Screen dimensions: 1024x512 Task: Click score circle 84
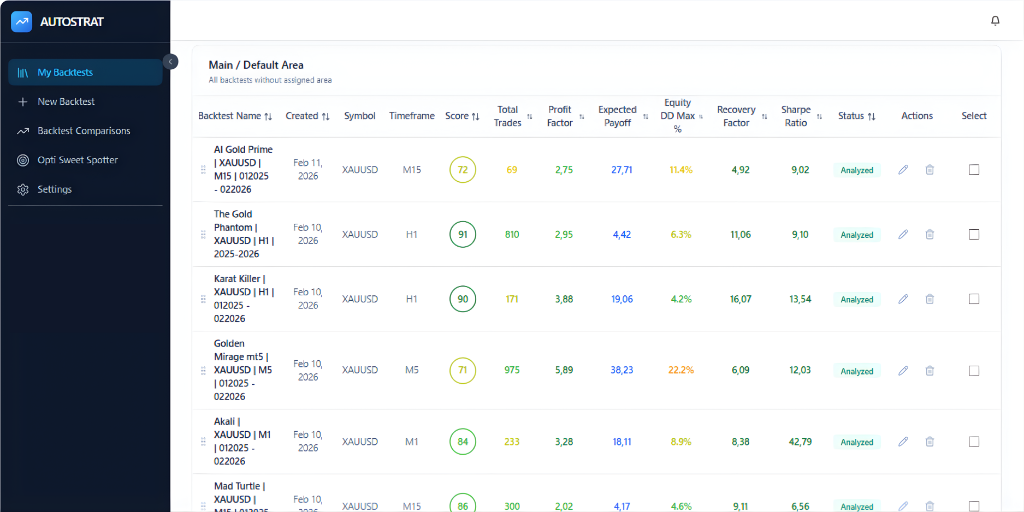point(463,441)
